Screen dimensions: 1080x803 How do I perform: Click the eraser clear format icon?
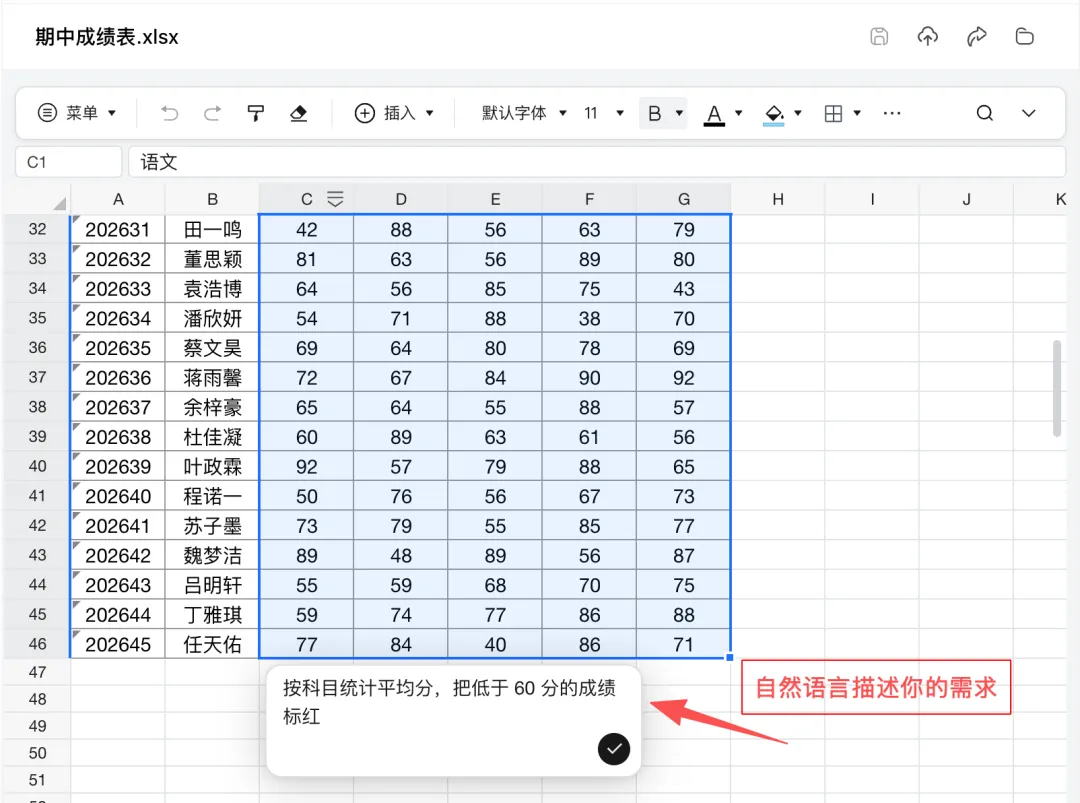coord(298,113)
